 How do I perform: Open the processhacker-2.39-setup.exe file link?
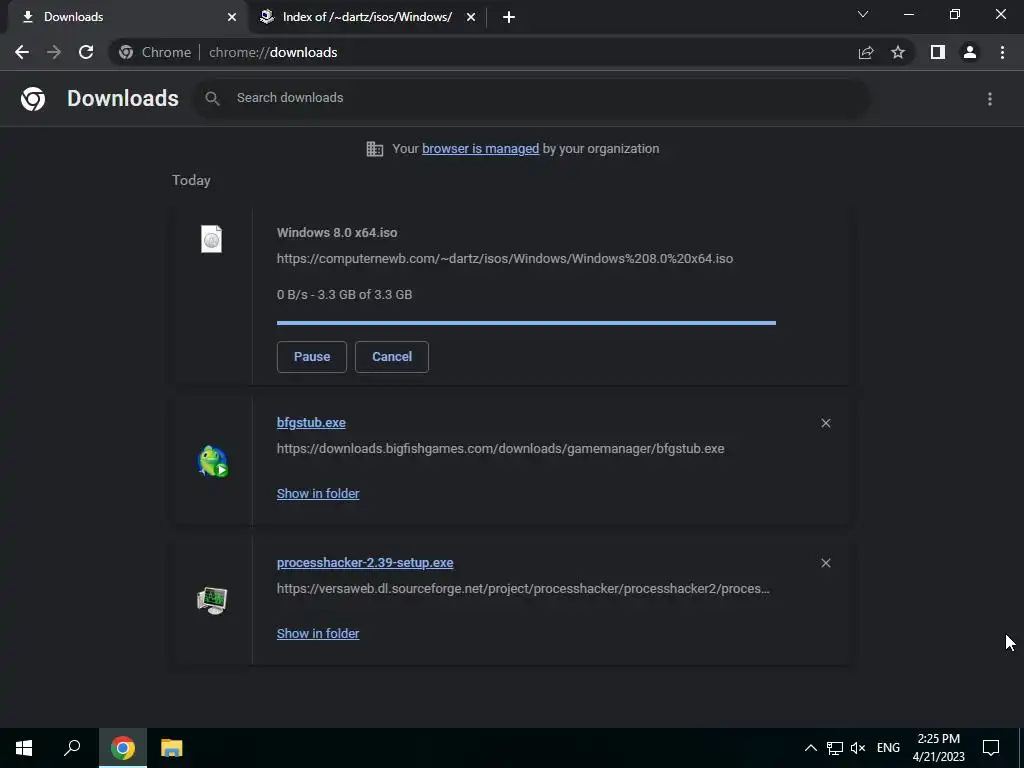click(x=365, y=562)
